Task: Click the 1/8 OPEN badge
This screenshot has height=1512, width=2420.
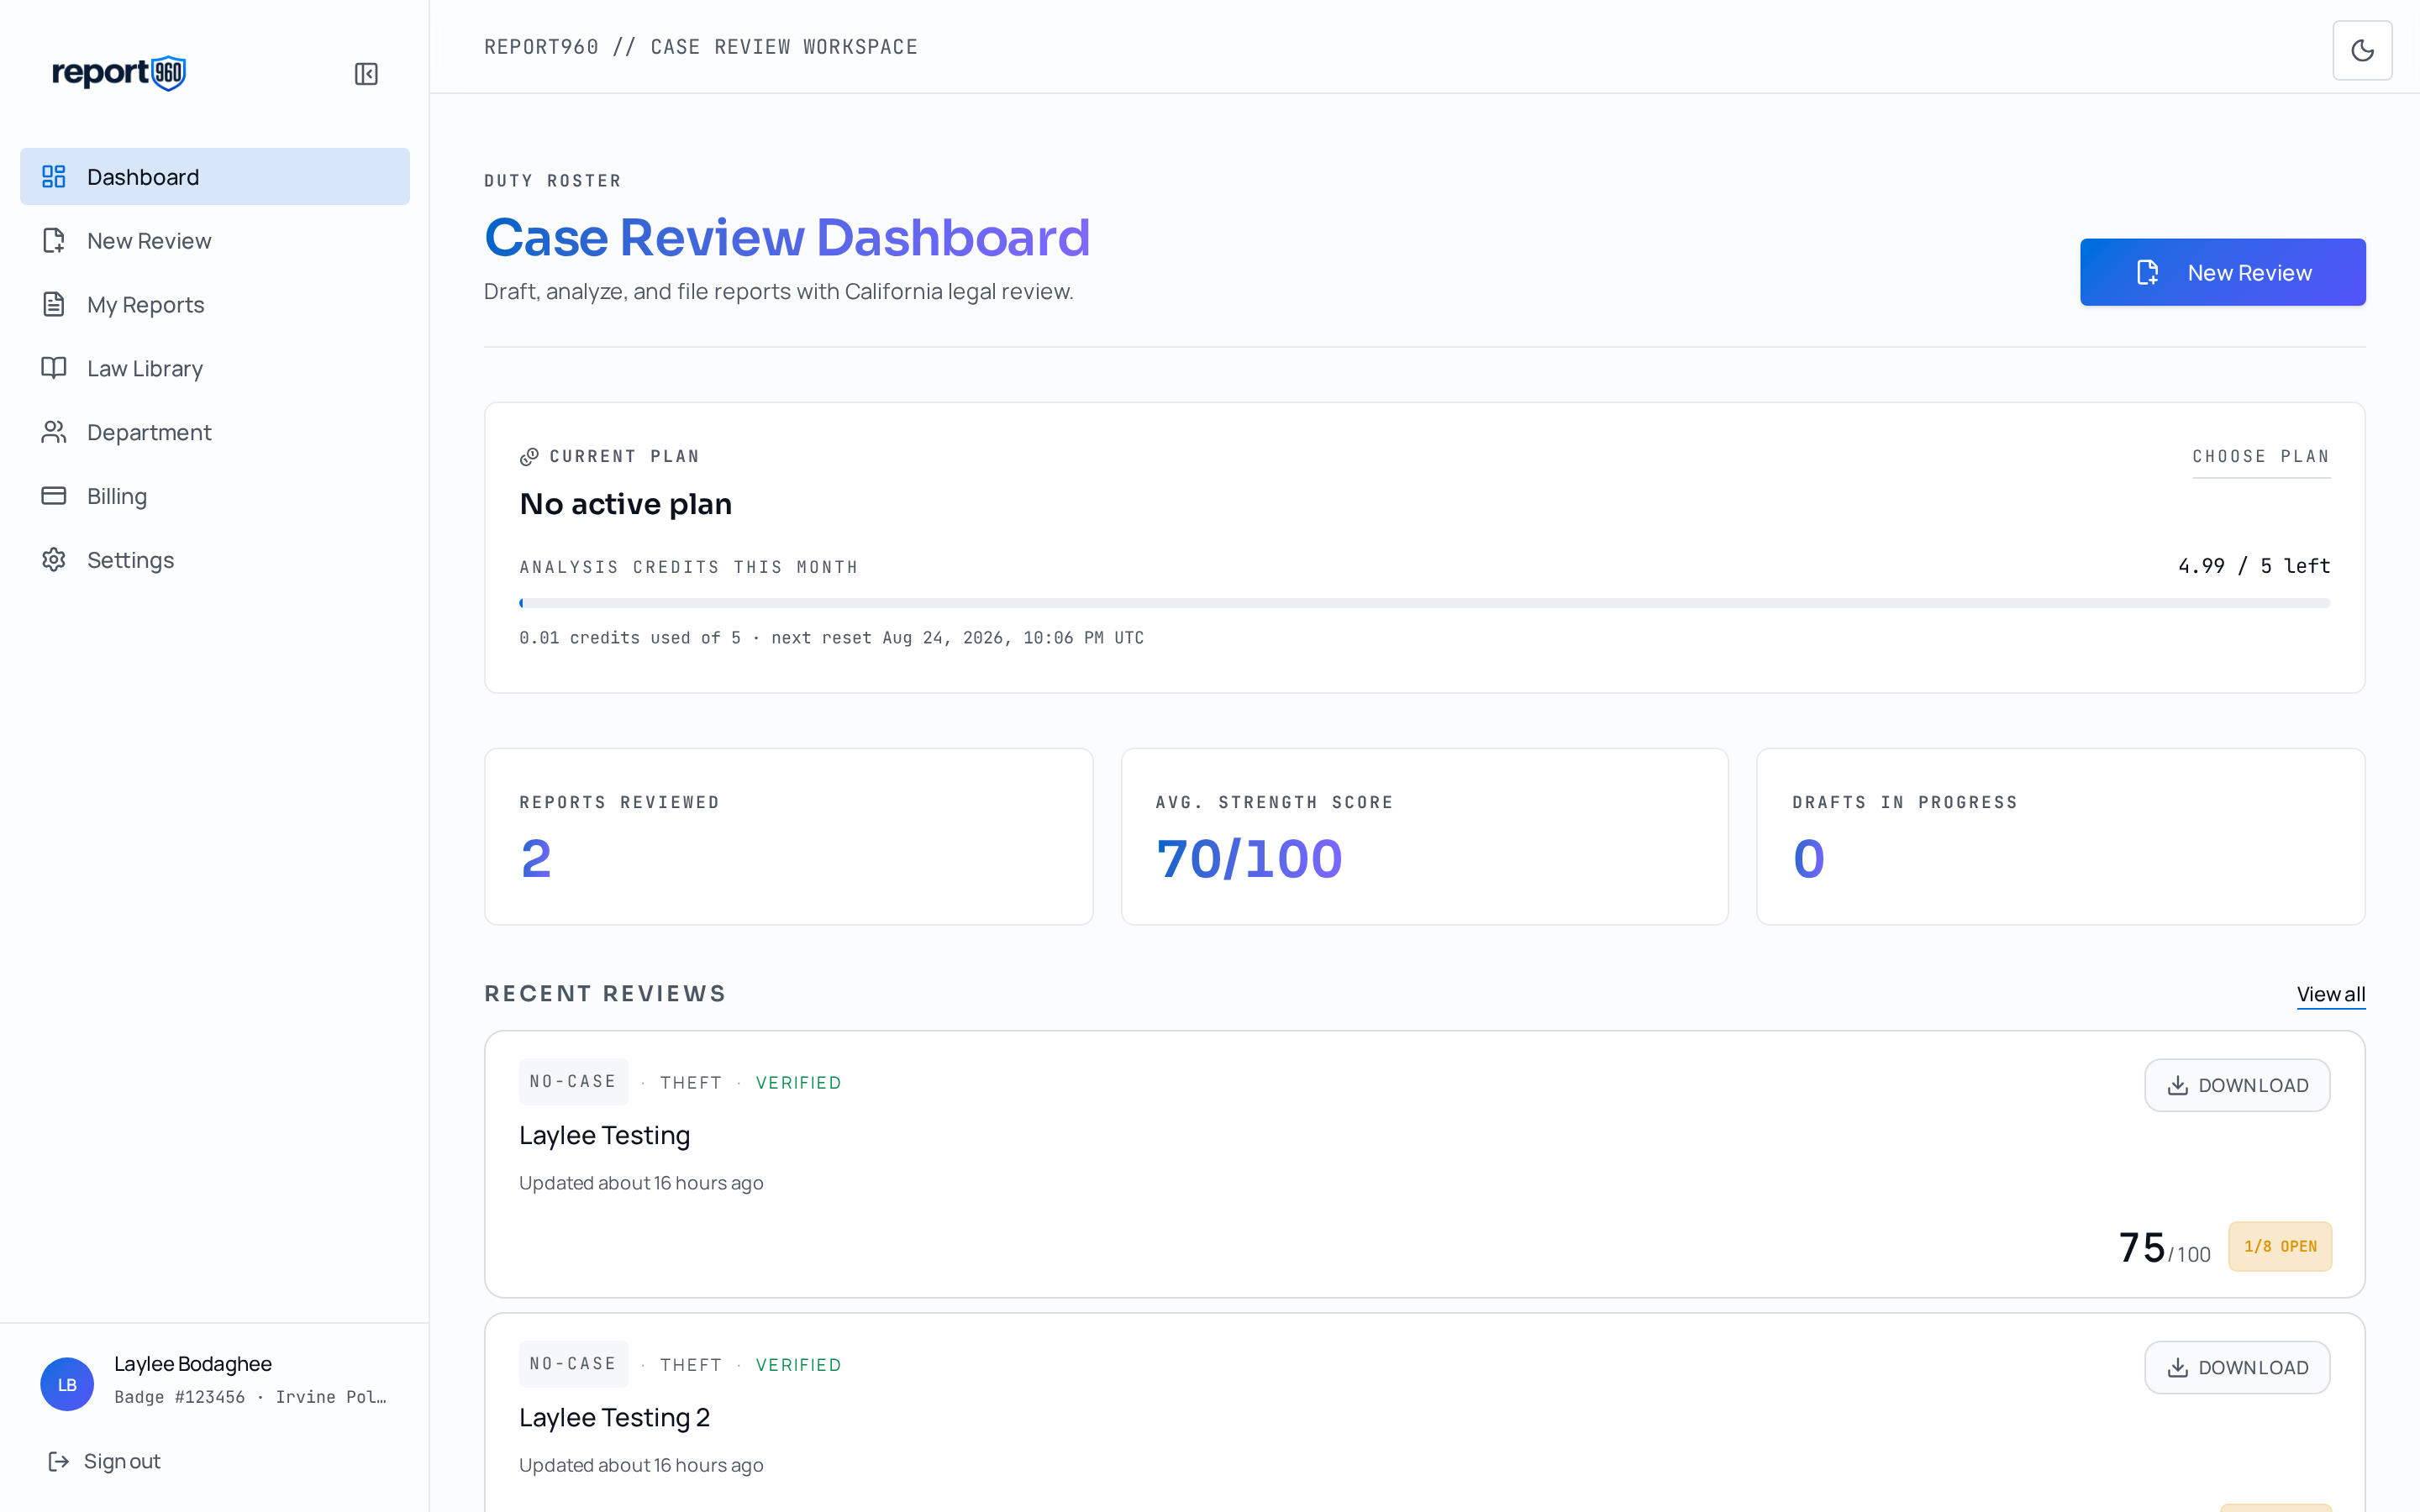Action: (2280, 1246)
